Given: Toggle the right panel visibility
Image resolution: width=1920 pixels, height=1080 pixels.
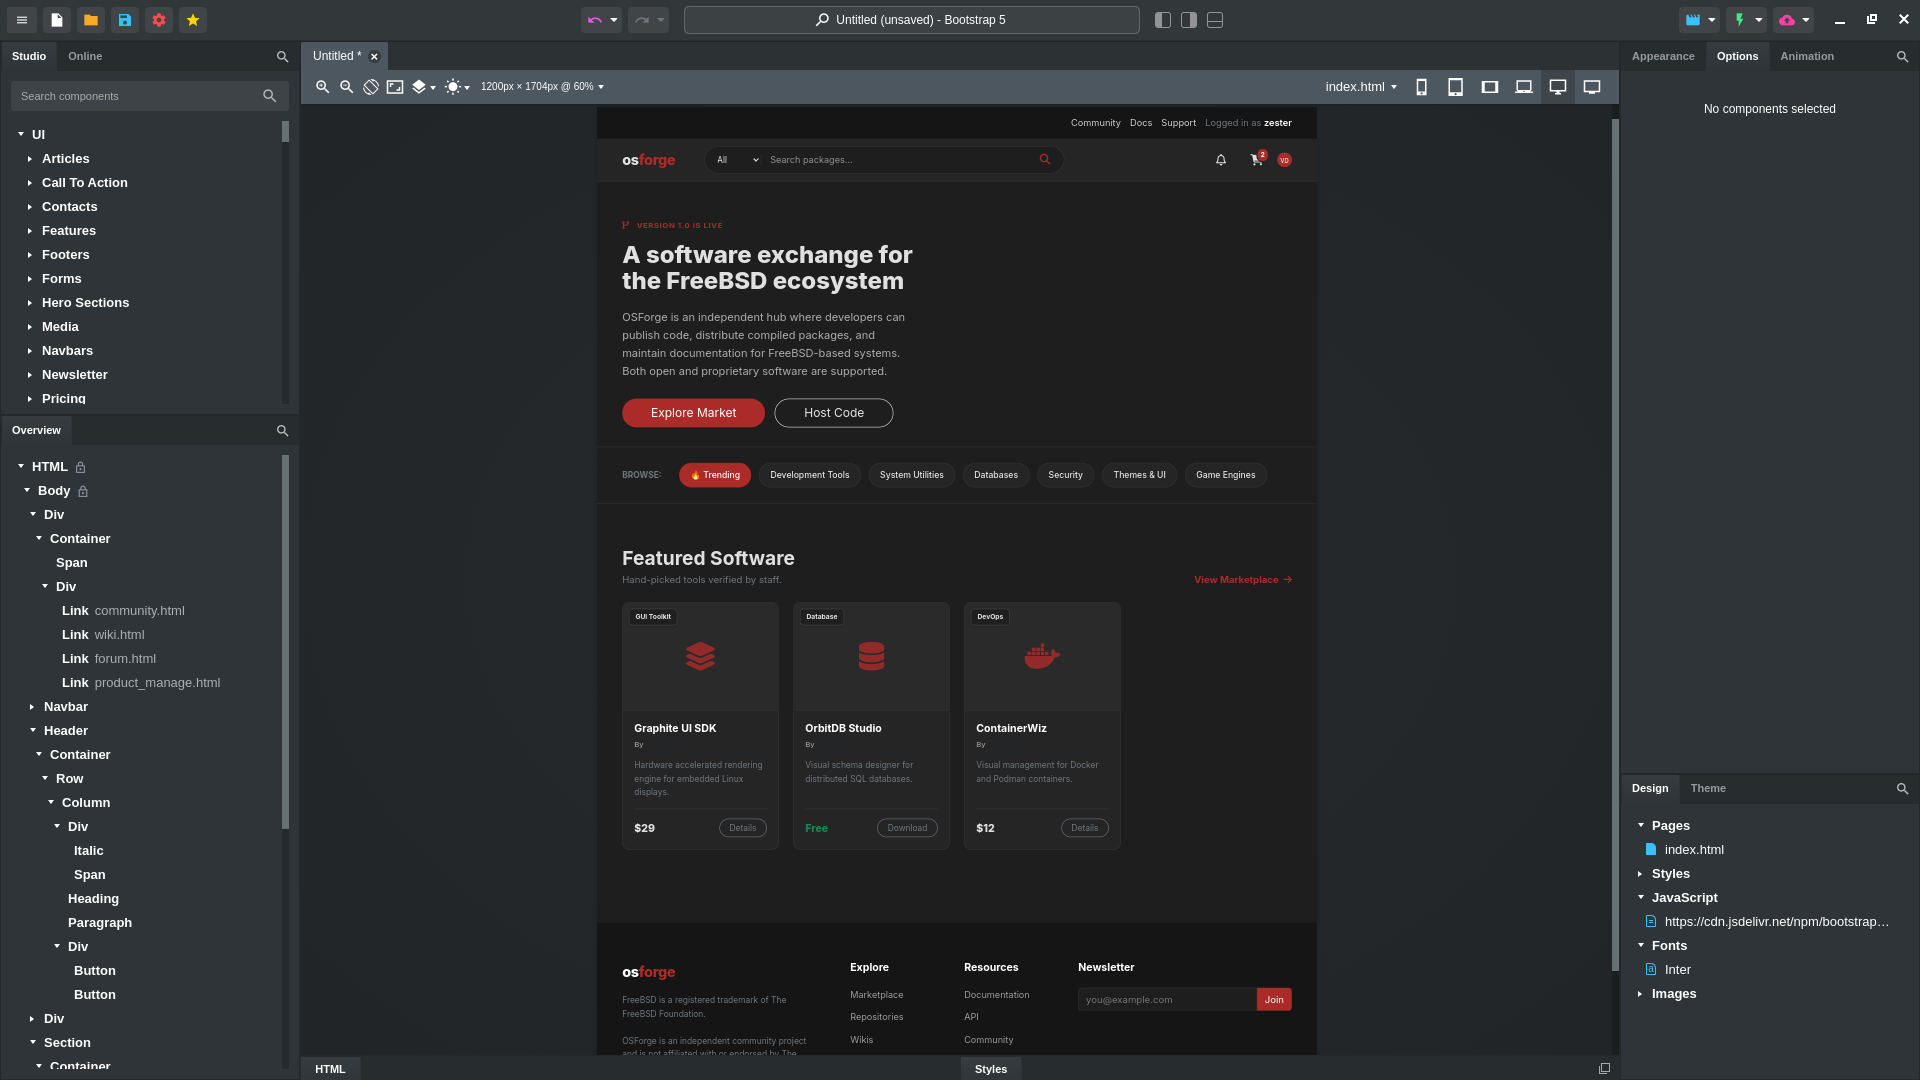Looking at the screenshot, I should point(1188,20).
